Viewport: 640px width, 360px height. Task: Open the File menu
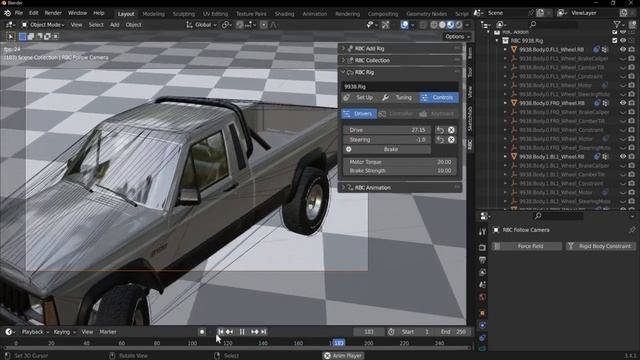tap(19, 13)
